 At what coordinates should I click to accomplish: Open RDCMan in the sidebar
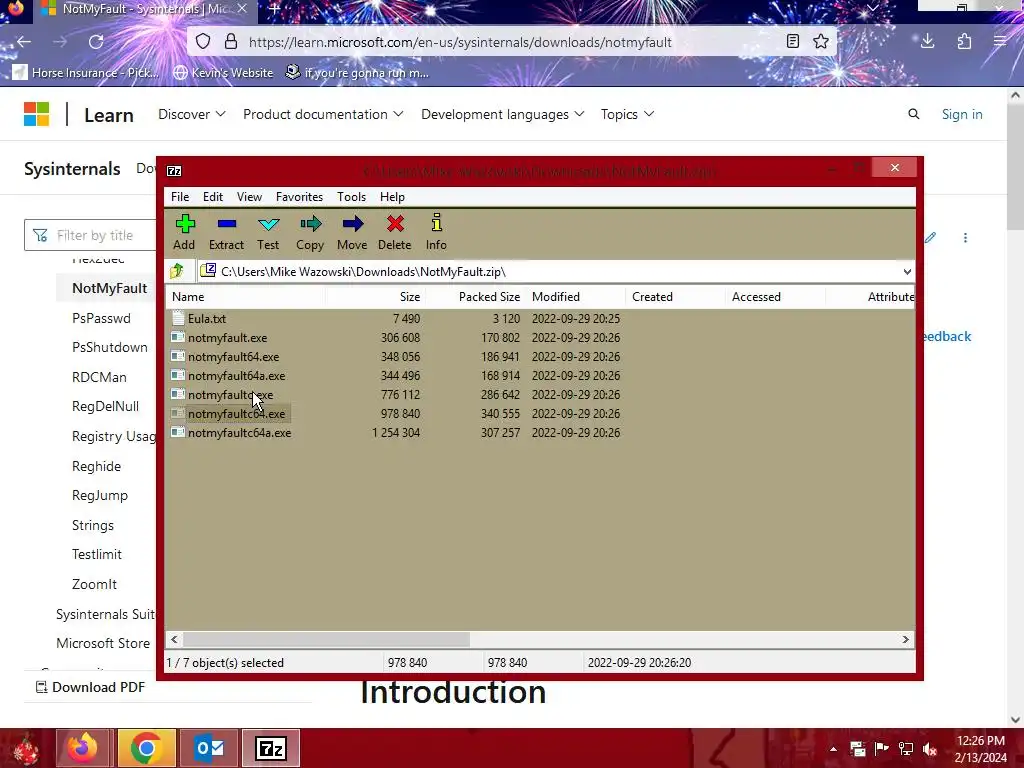click(x=99, y=377)
